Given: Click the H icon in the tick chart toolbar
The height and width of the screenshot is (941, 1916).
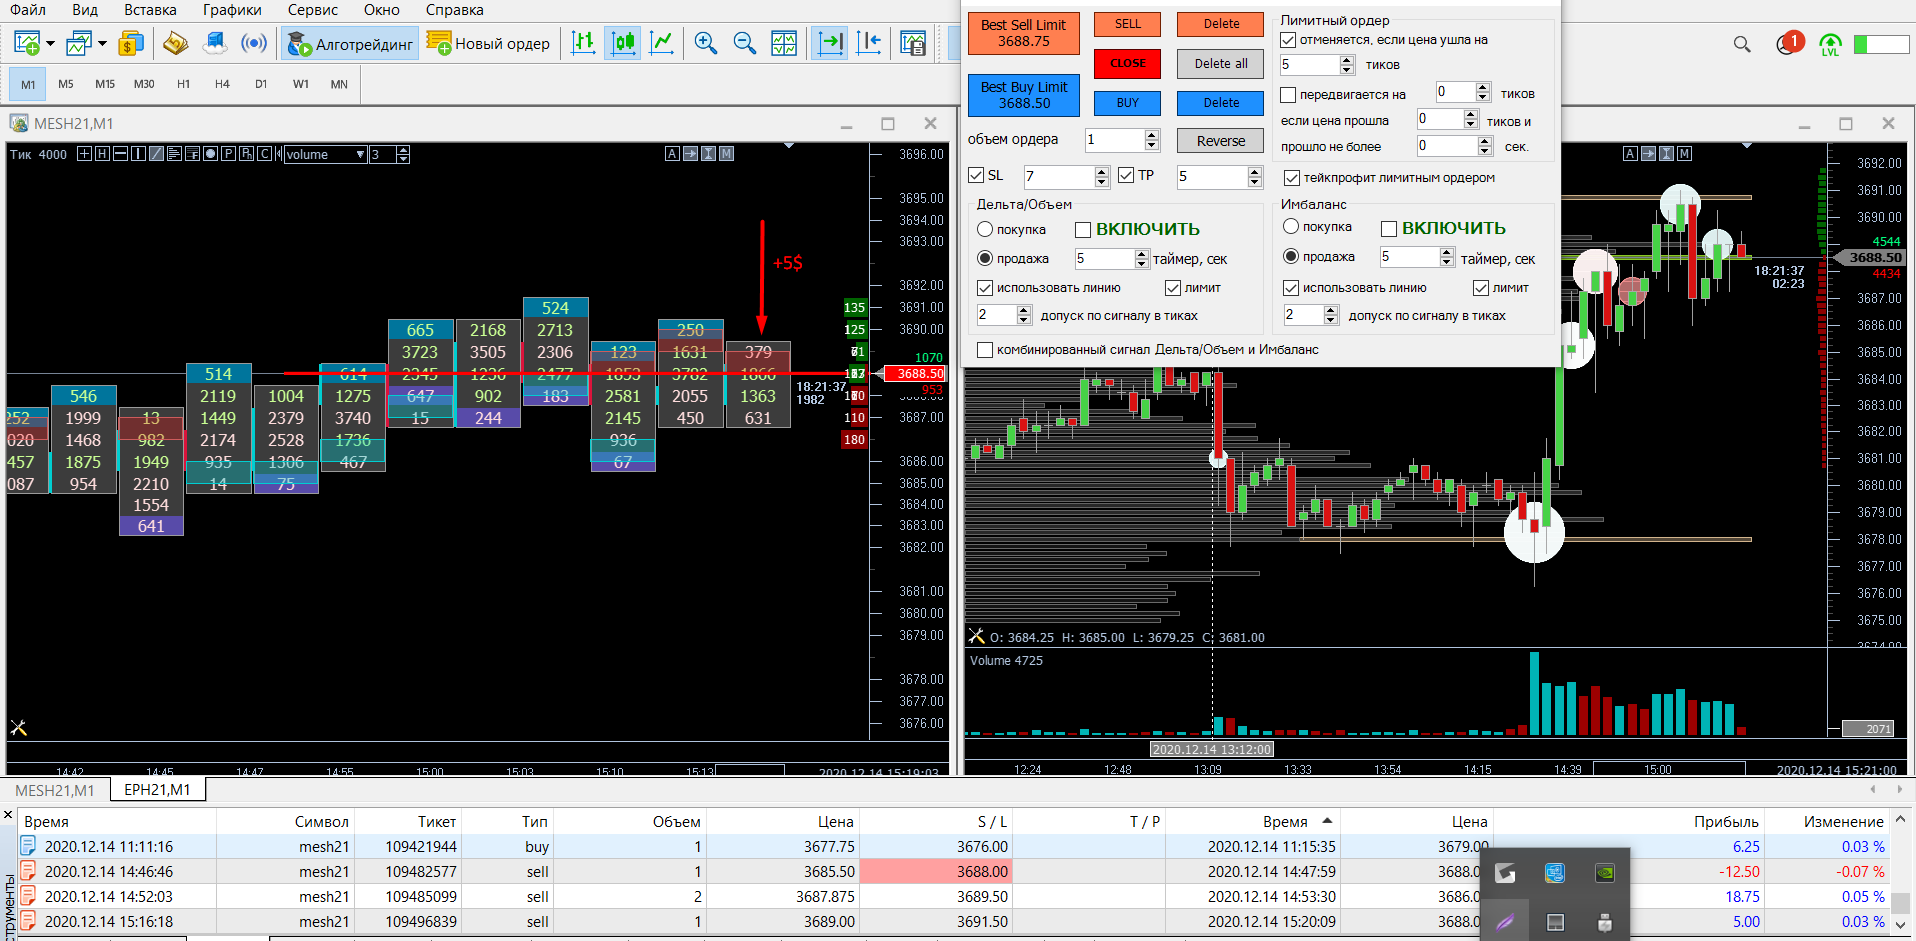Looking at the screenshot, I should click(102, 154).
